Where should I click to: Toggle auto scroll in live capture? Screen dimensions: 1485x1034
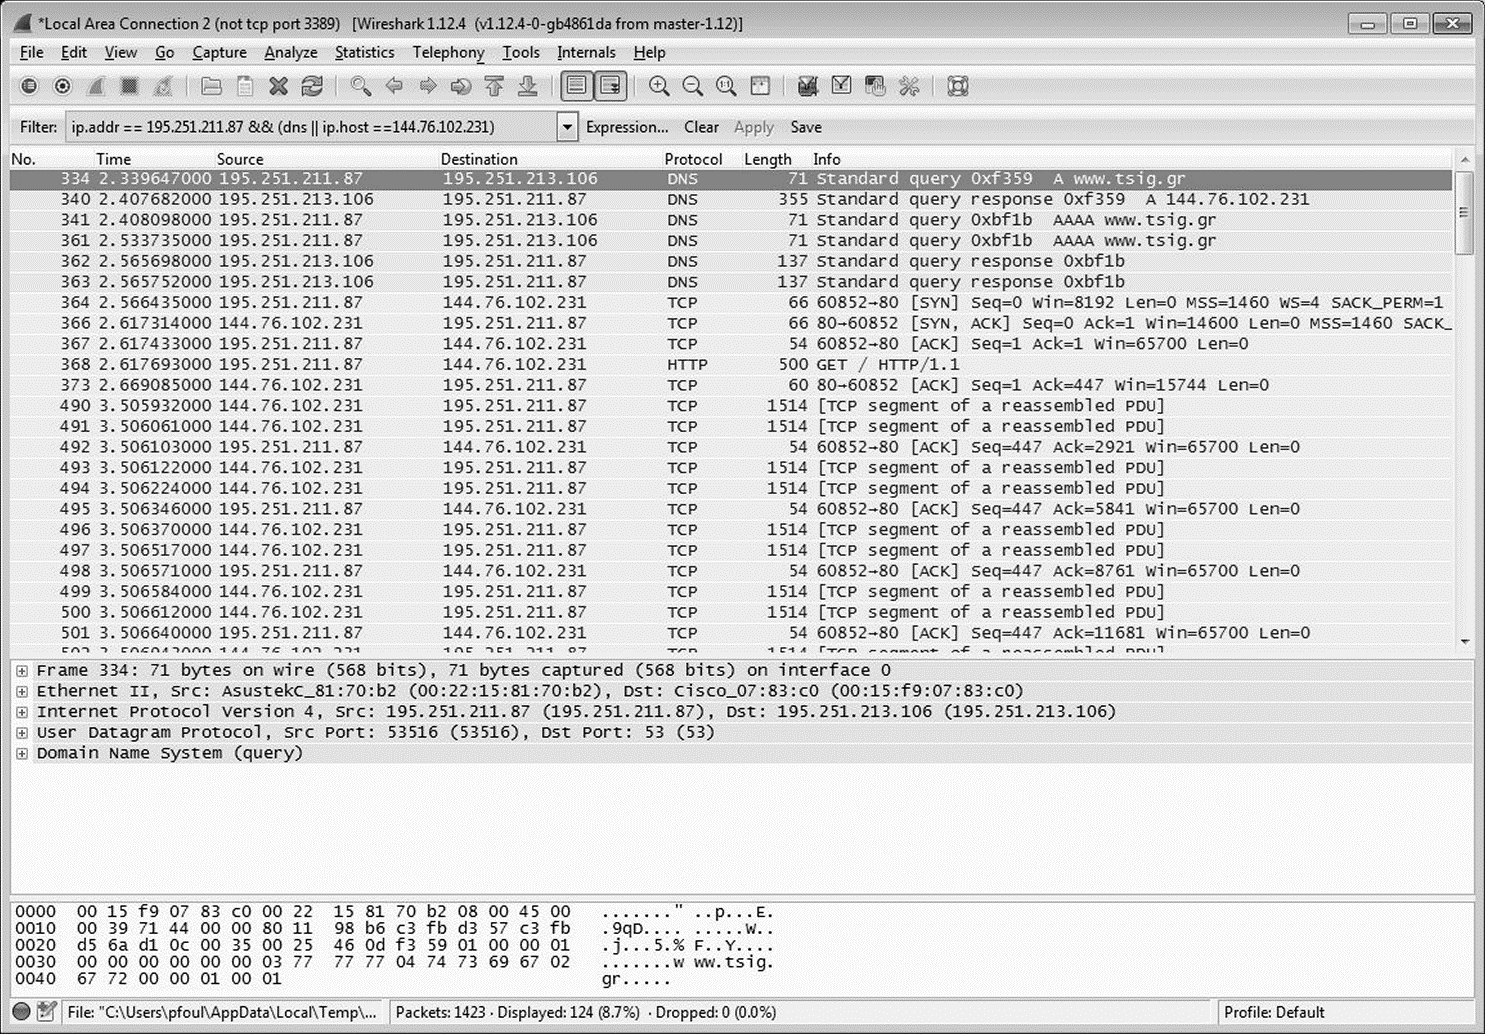coord(610,86)
